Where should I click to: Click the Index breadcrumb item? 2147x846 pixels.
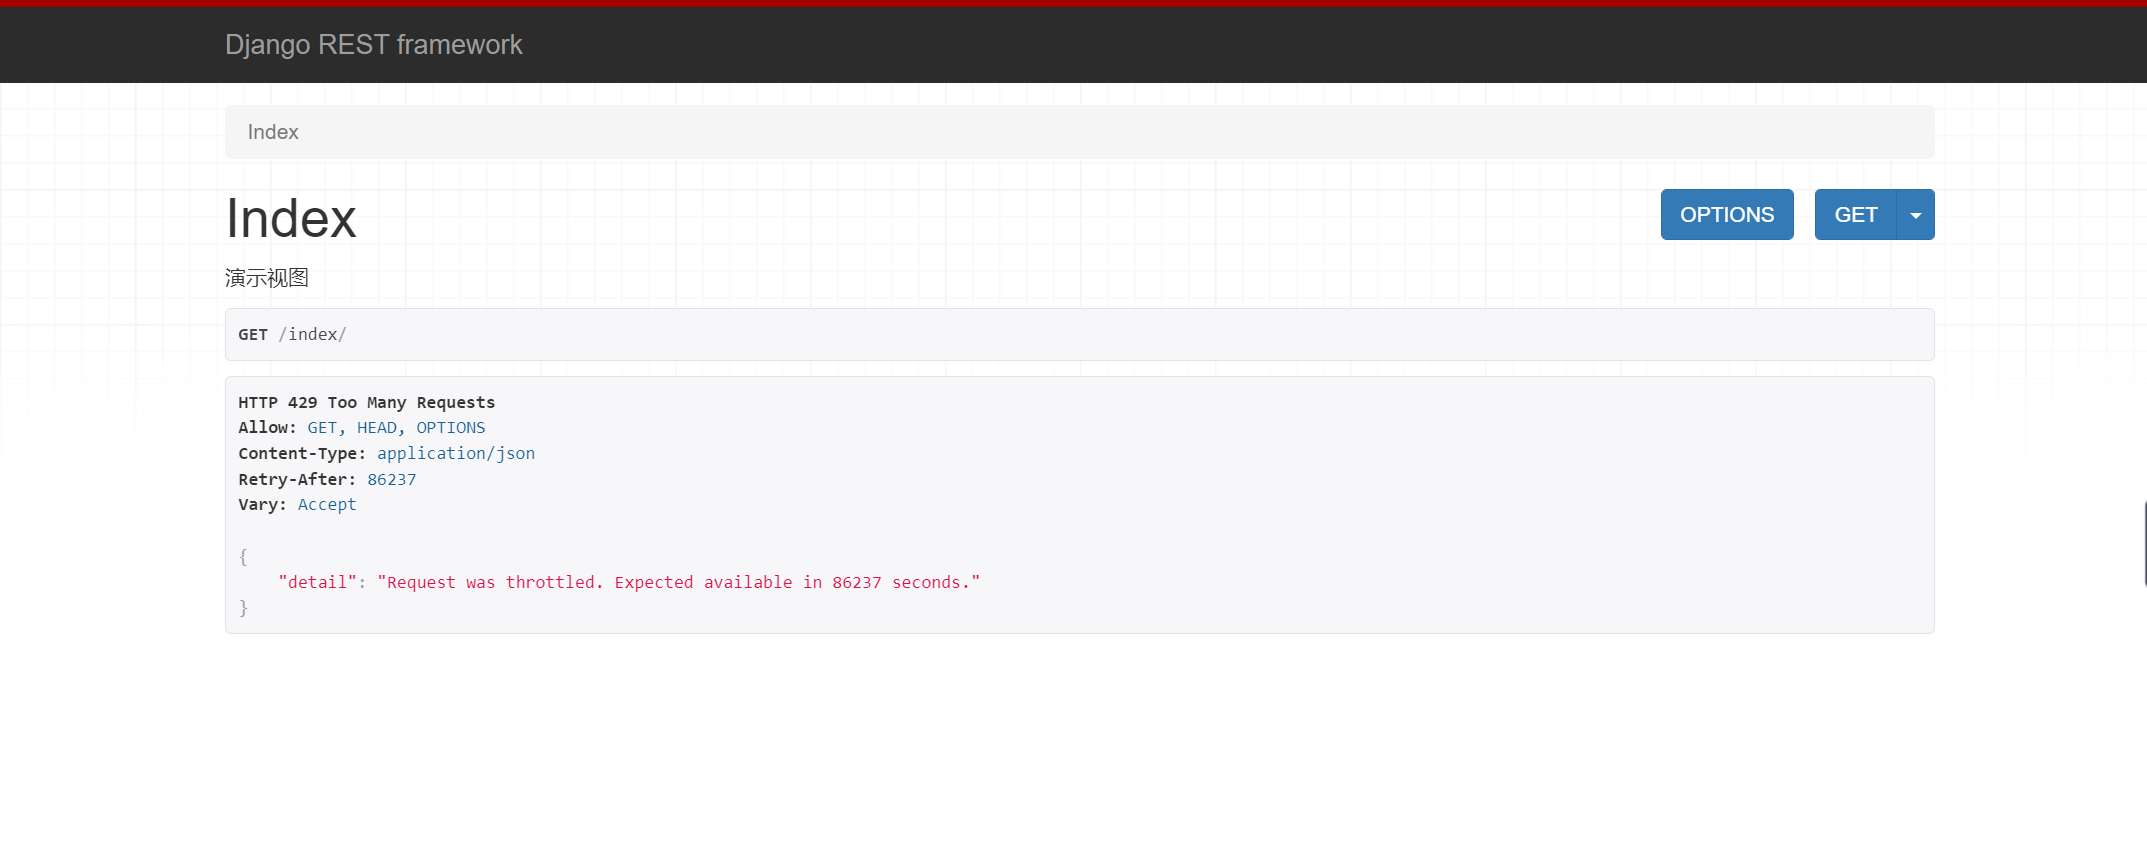click(273, 132)
